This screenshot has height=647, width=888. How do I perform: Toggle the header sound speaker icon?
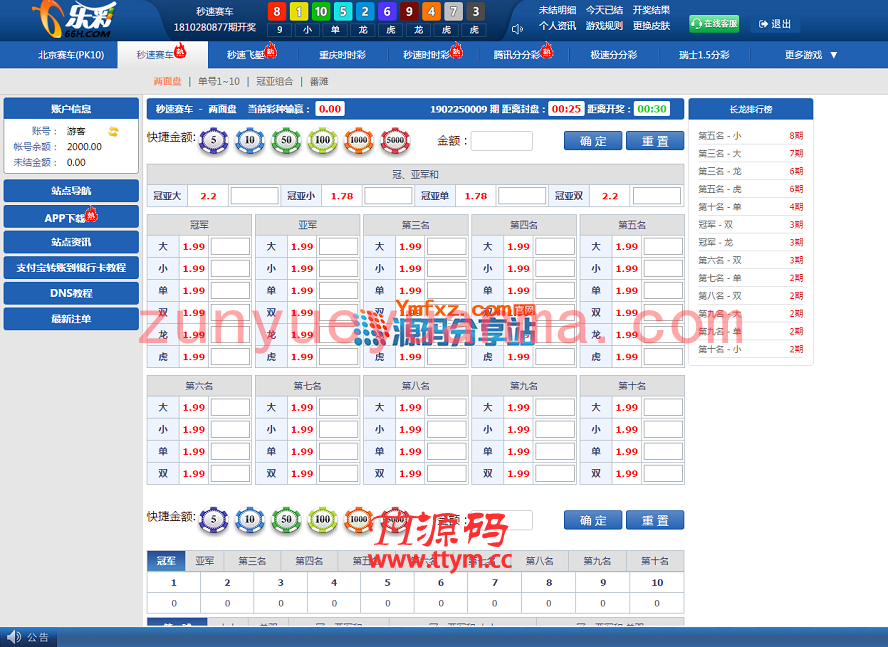pos(517,29)
